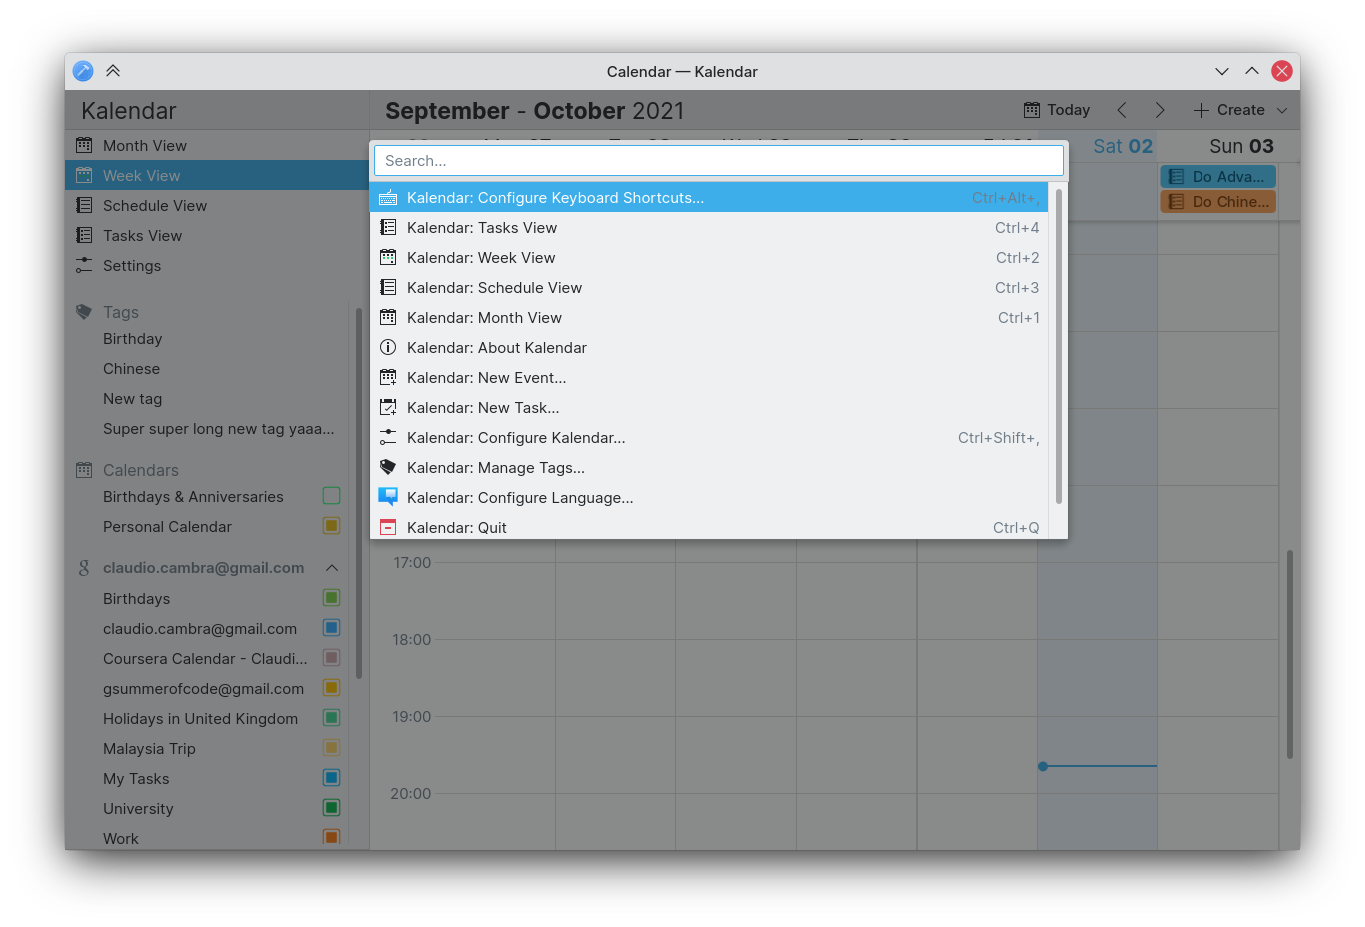Click the Google account icon next to claudio.cambra
The height and width of the screenshot is (927, 1365).
click(84, 568)
